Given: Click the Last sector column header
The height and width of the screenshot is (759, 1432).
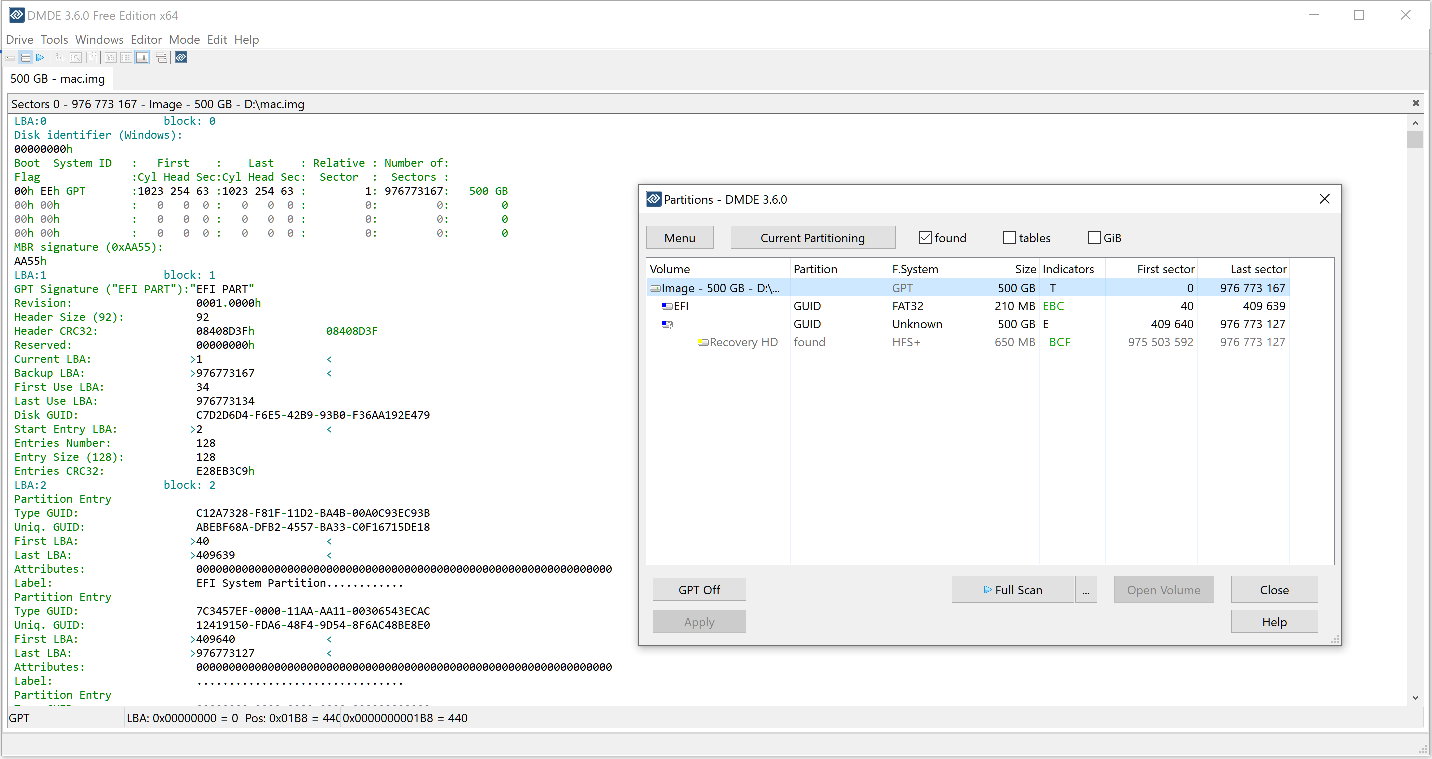Looking at the screenshot, I should pos(1243,269).
